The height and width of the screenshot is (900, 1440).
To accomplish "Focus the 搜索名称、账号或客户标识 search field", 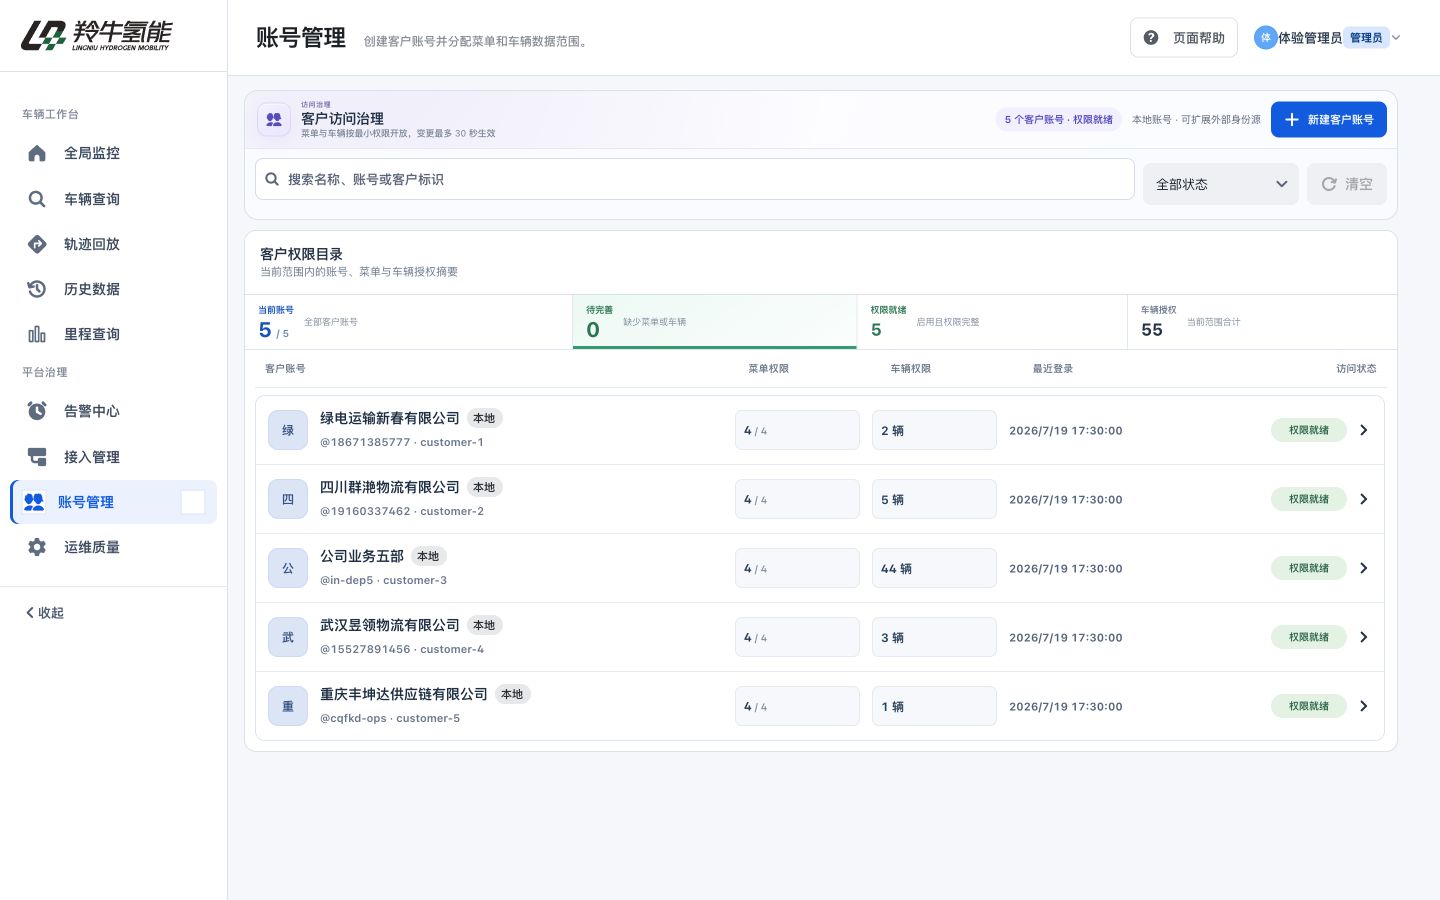I will click(695, 179).
